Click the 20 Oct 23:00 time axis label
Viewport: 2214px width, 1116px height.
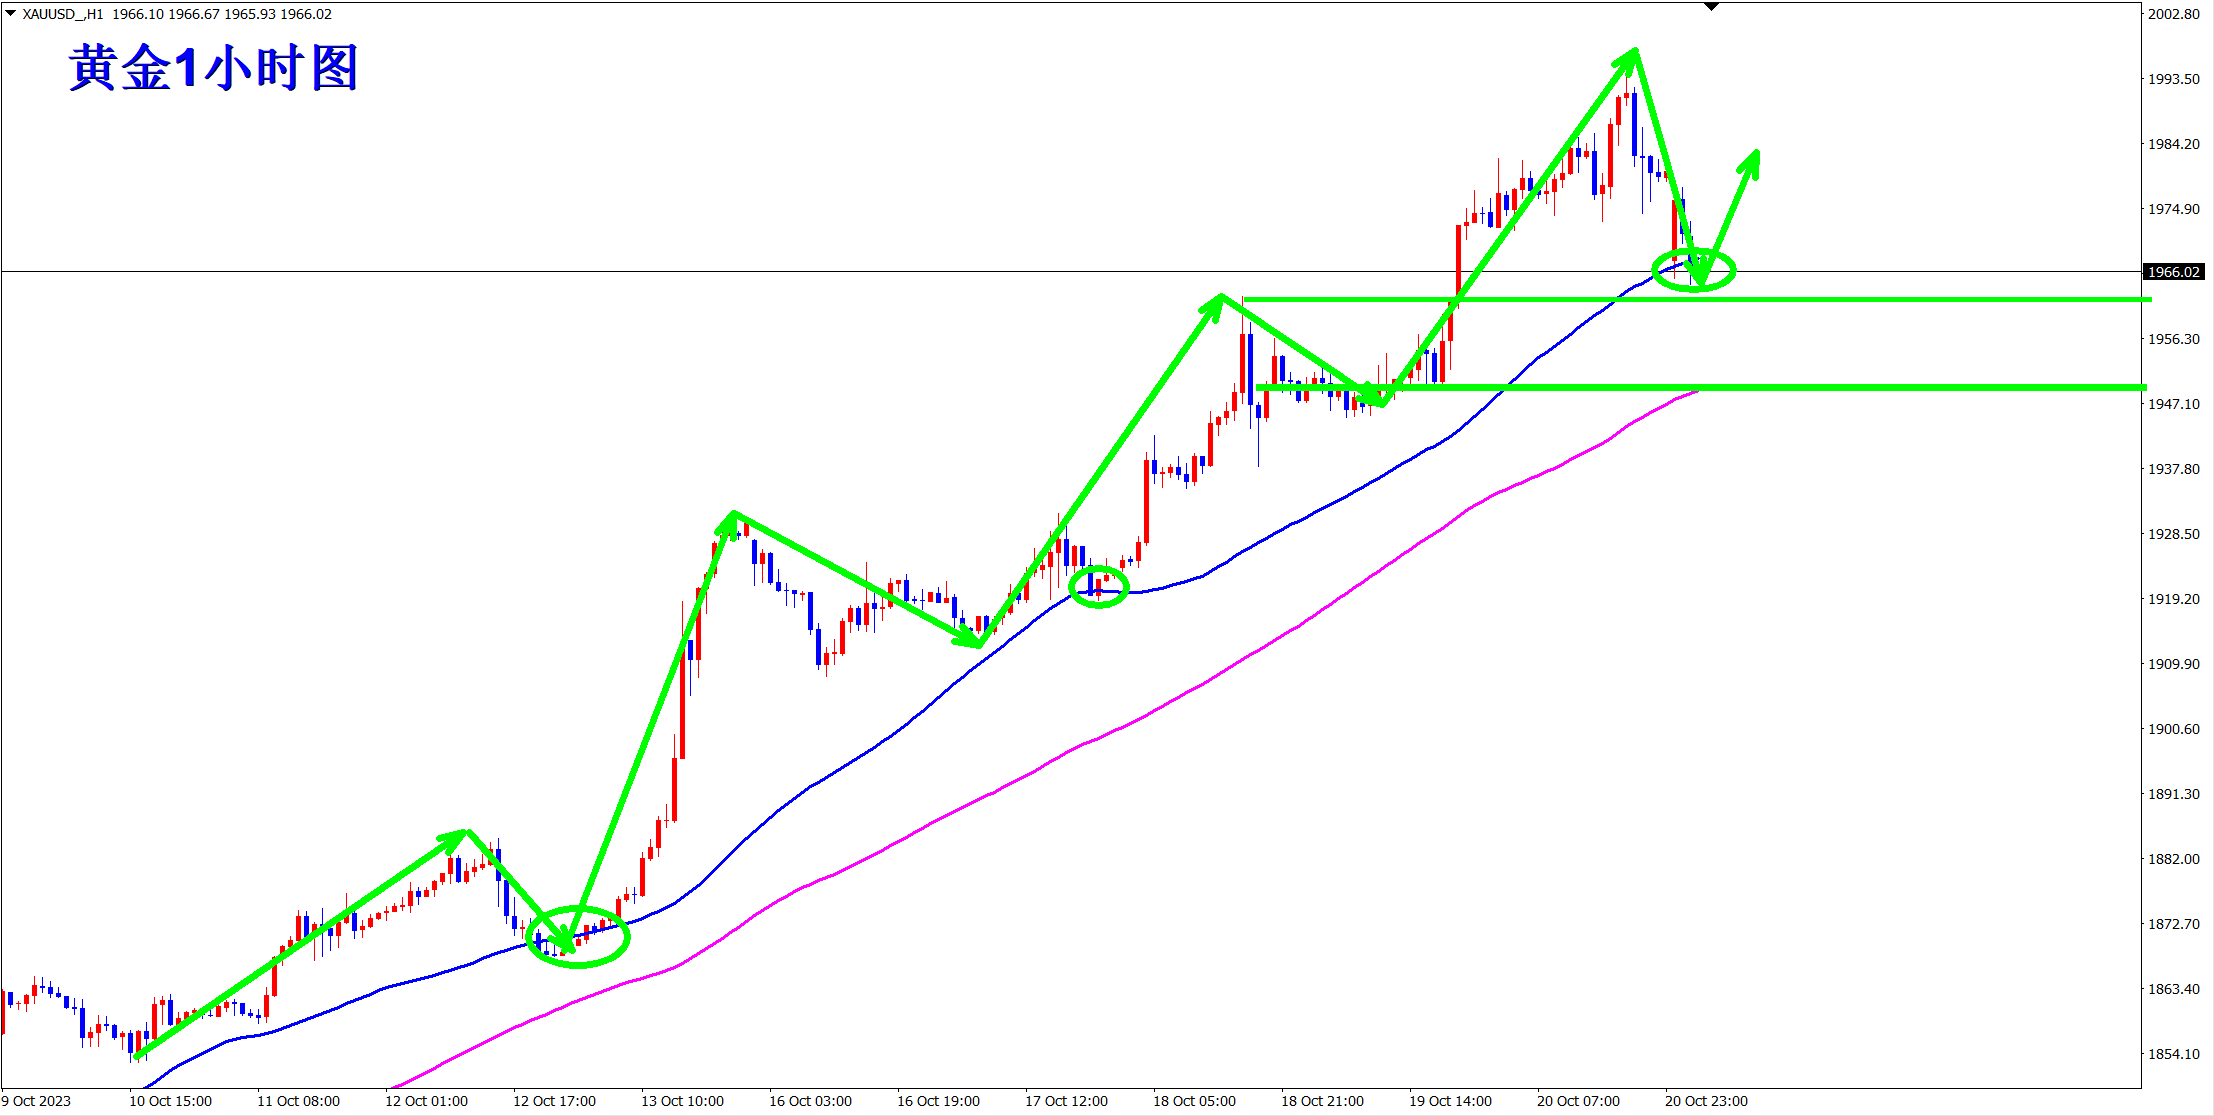1706,1101
